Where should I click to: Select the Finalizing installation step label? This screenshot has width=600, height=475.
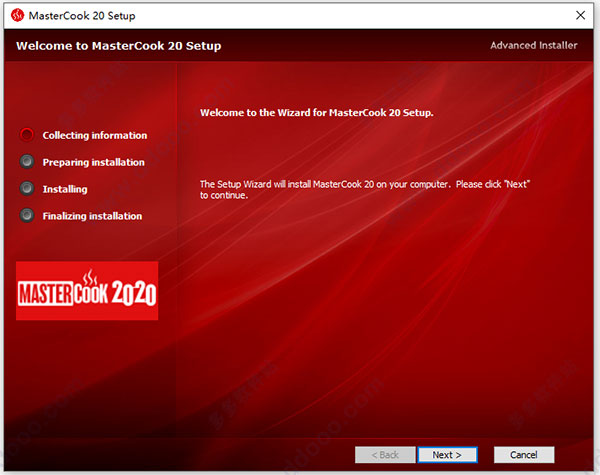pyautogui.click(x=92, y=216)
